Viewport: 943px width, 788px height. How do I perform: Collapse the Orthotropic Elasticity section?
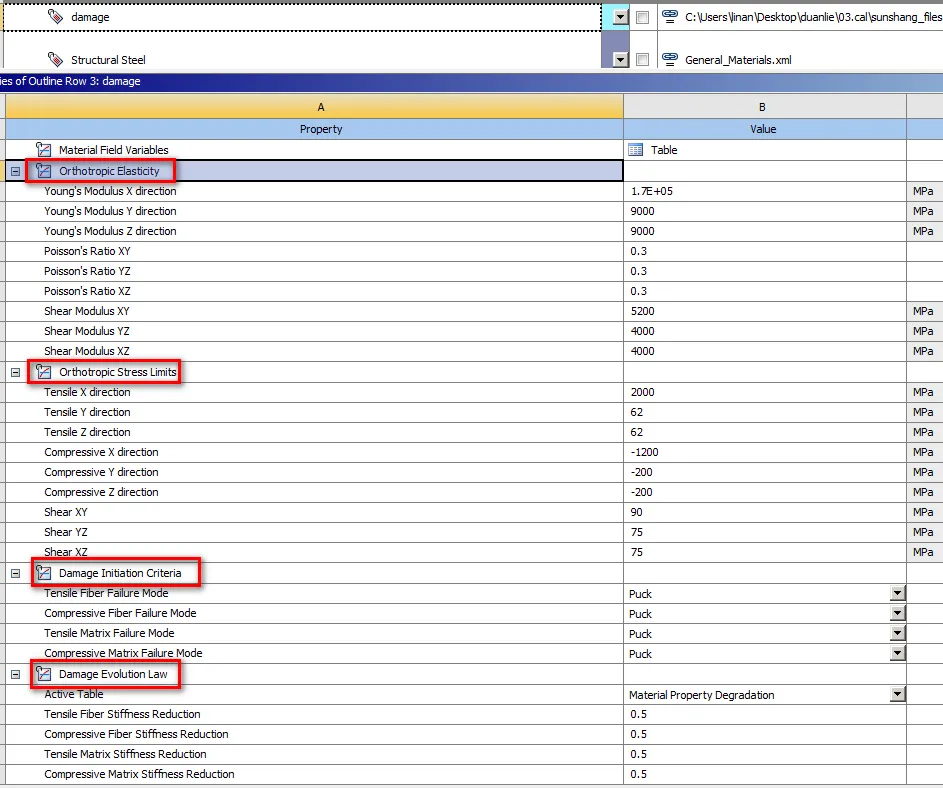pyautogui.click(x=15, y=171)
